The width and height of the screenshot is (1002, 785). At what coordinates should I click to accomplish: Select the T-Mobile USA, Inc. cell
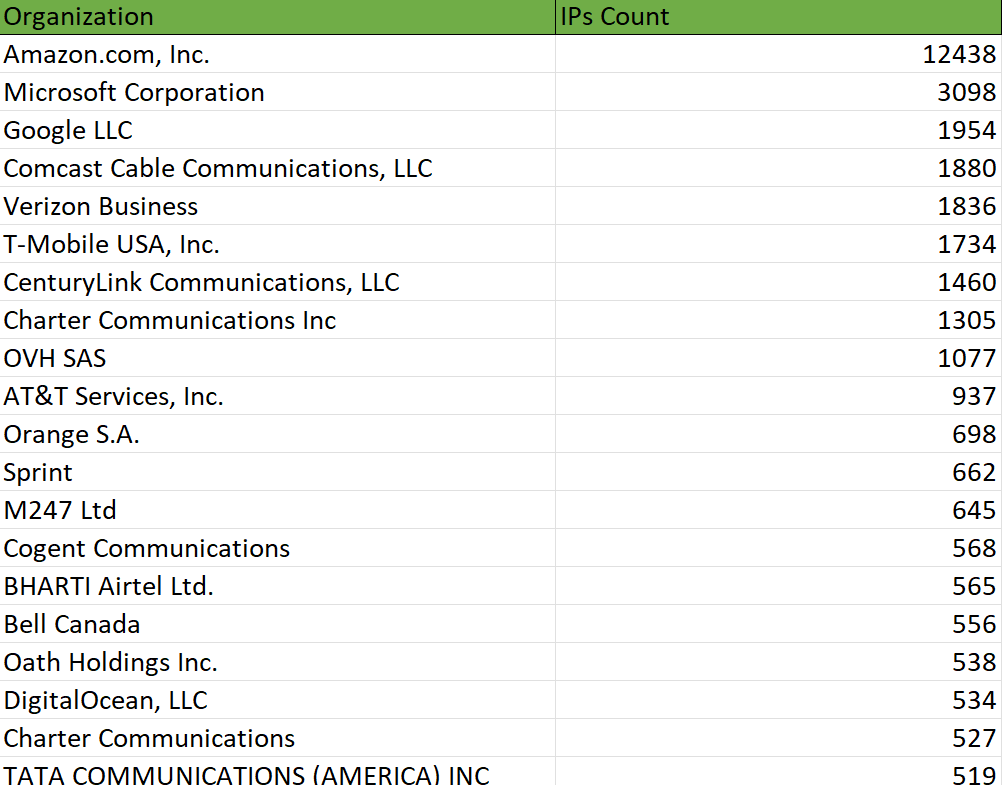coord(111,244)
